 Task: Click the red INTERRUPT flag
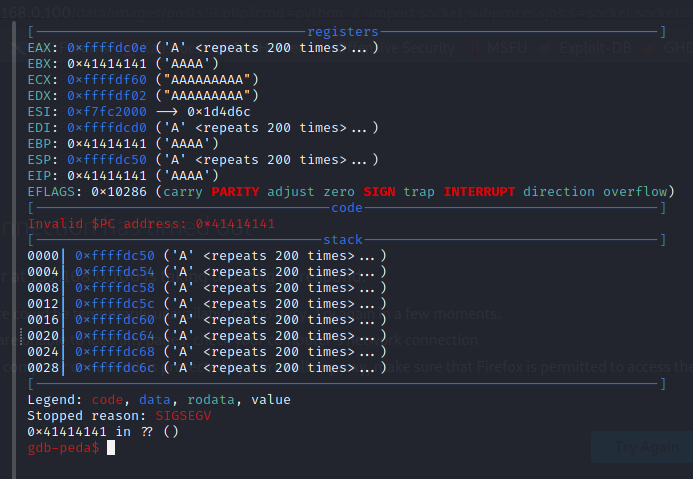479,192
